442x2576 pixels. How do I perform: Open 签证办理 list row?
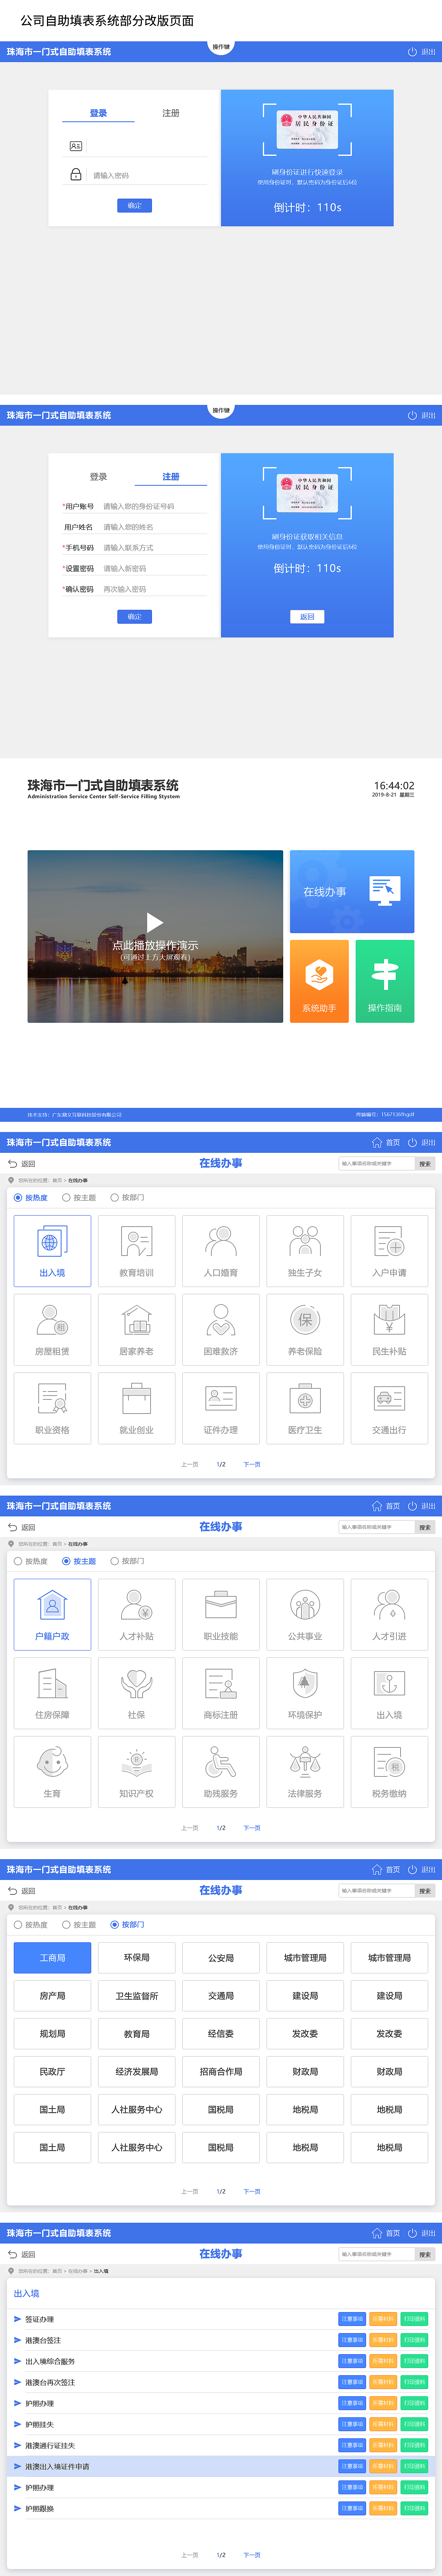pyautogui.click(x=221, y=2319)
